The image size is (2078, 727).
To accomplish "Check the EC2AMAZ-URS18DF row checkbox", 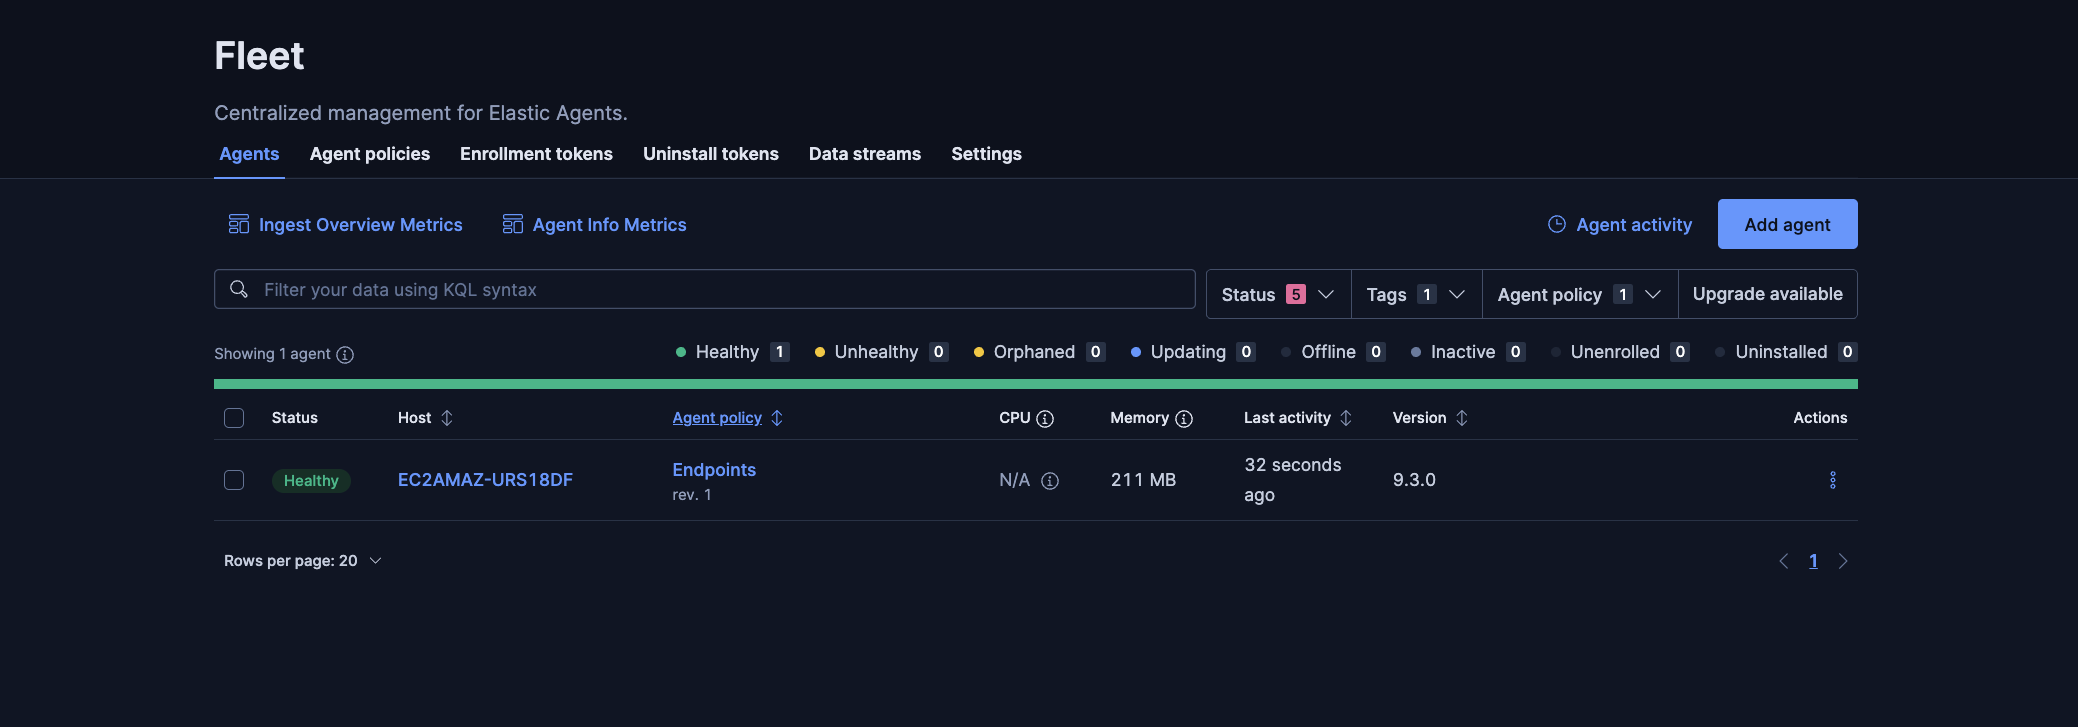I will tap(234, 480).
